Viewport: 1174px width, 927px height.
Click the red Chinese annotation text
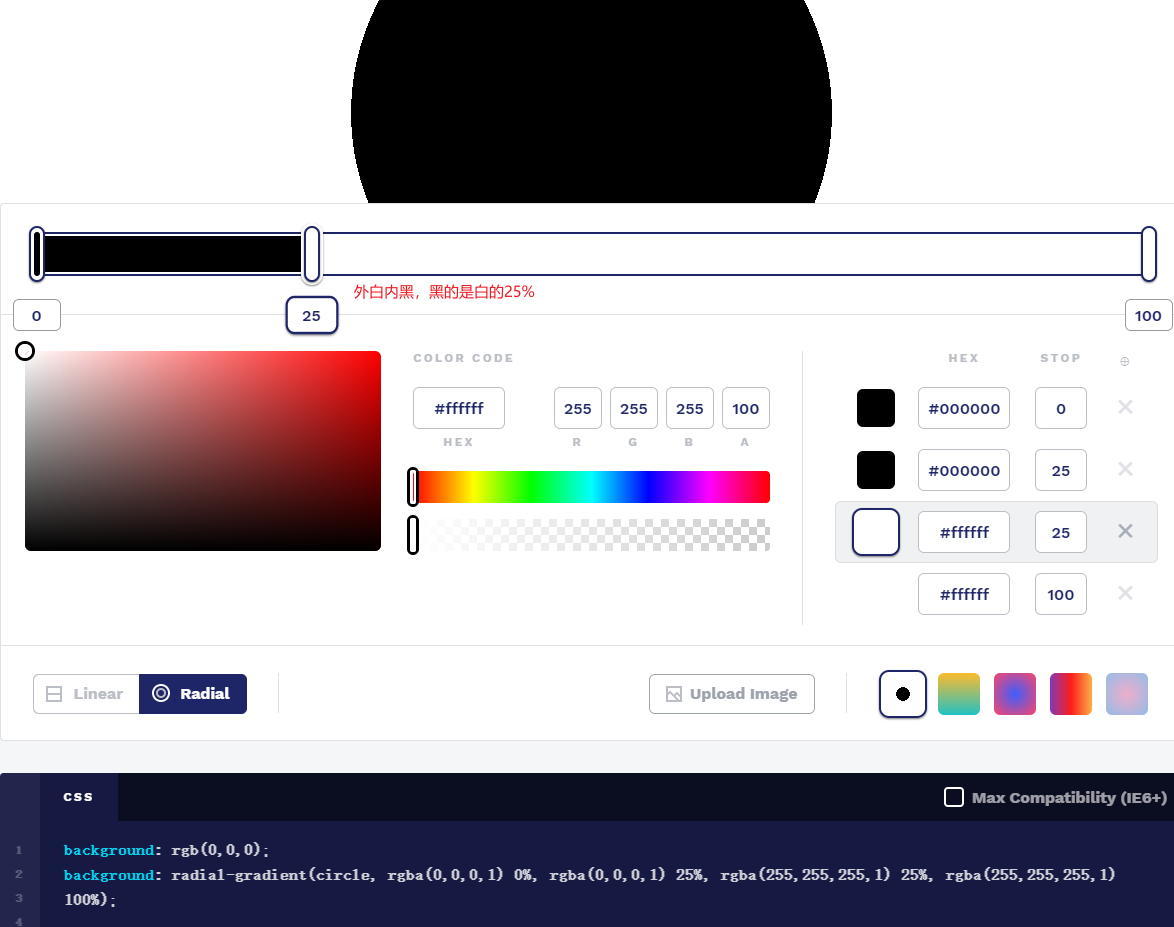(x=444, y=292)
